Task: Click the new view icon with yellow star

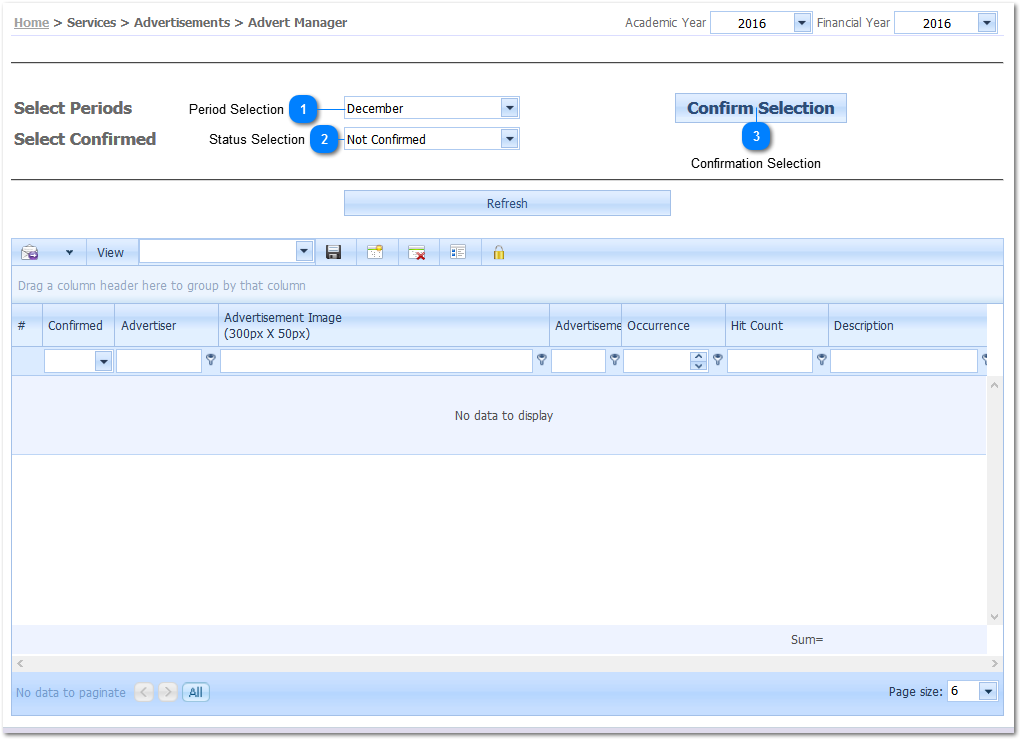Action: click(x=375, y=253)
